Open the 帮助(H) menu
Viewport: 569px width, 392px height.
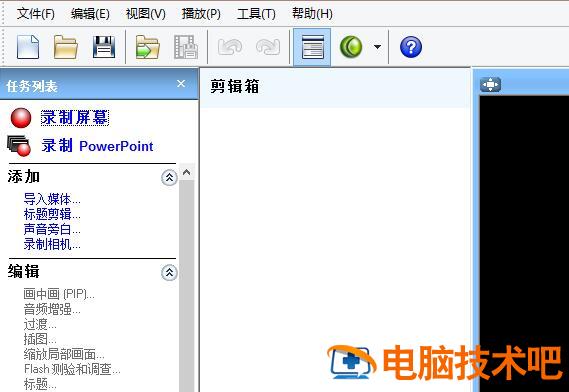pos(312,14)
